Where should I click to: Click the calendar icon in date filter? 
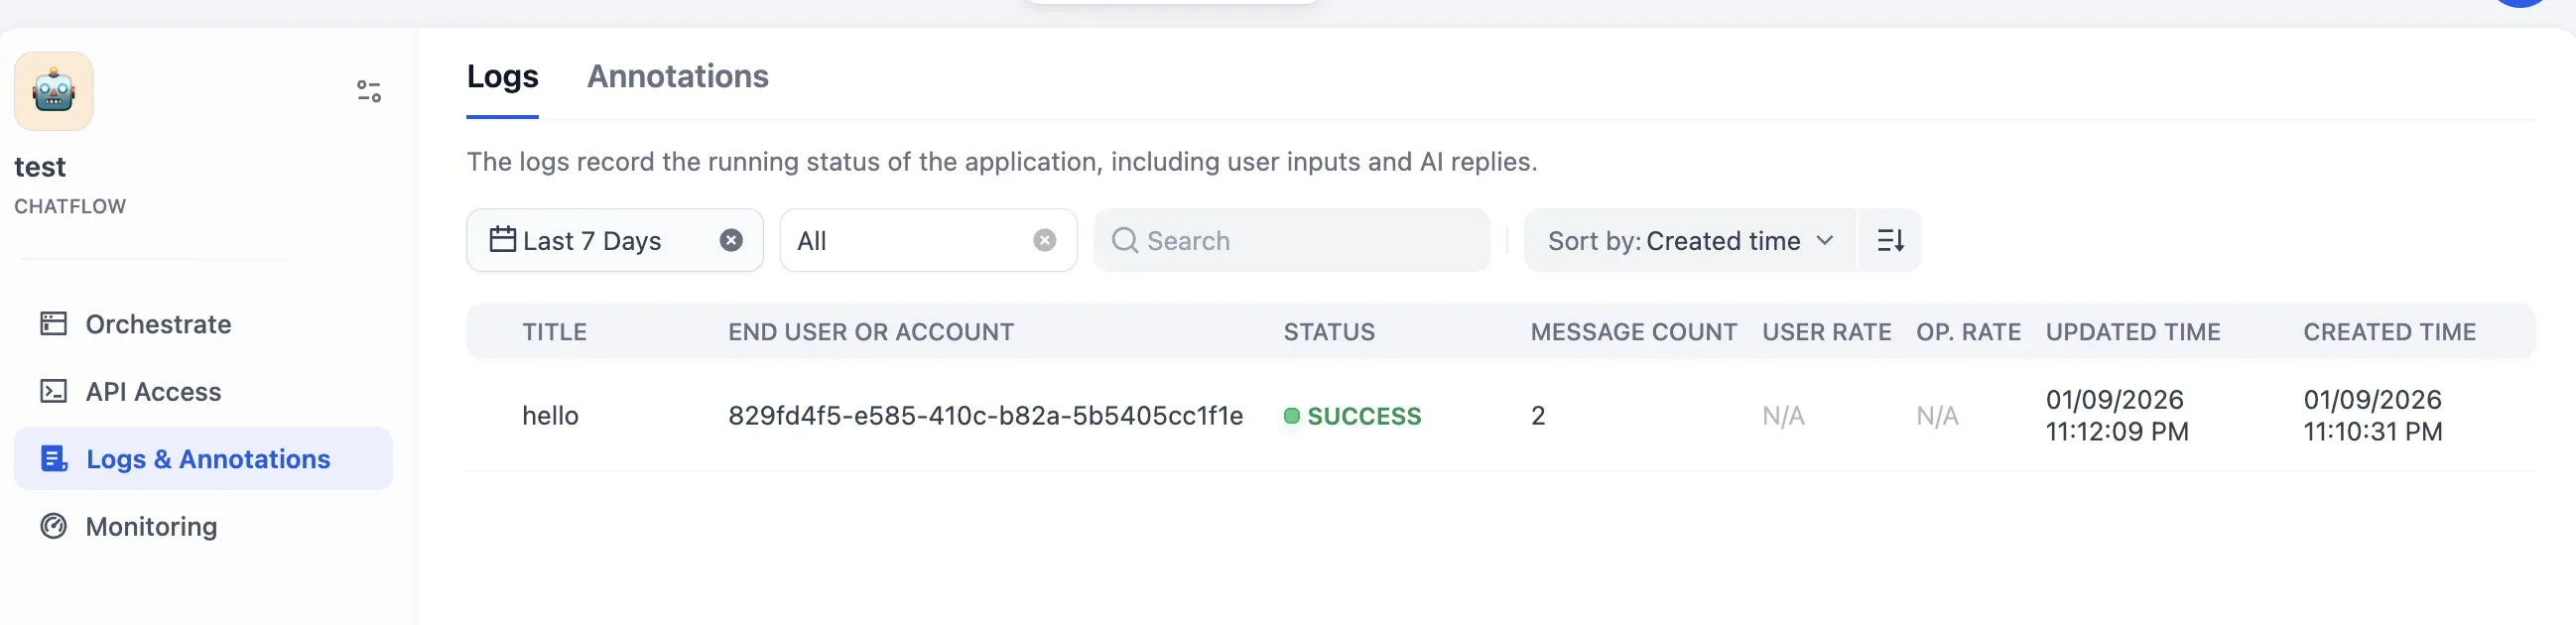pos(502,240)
